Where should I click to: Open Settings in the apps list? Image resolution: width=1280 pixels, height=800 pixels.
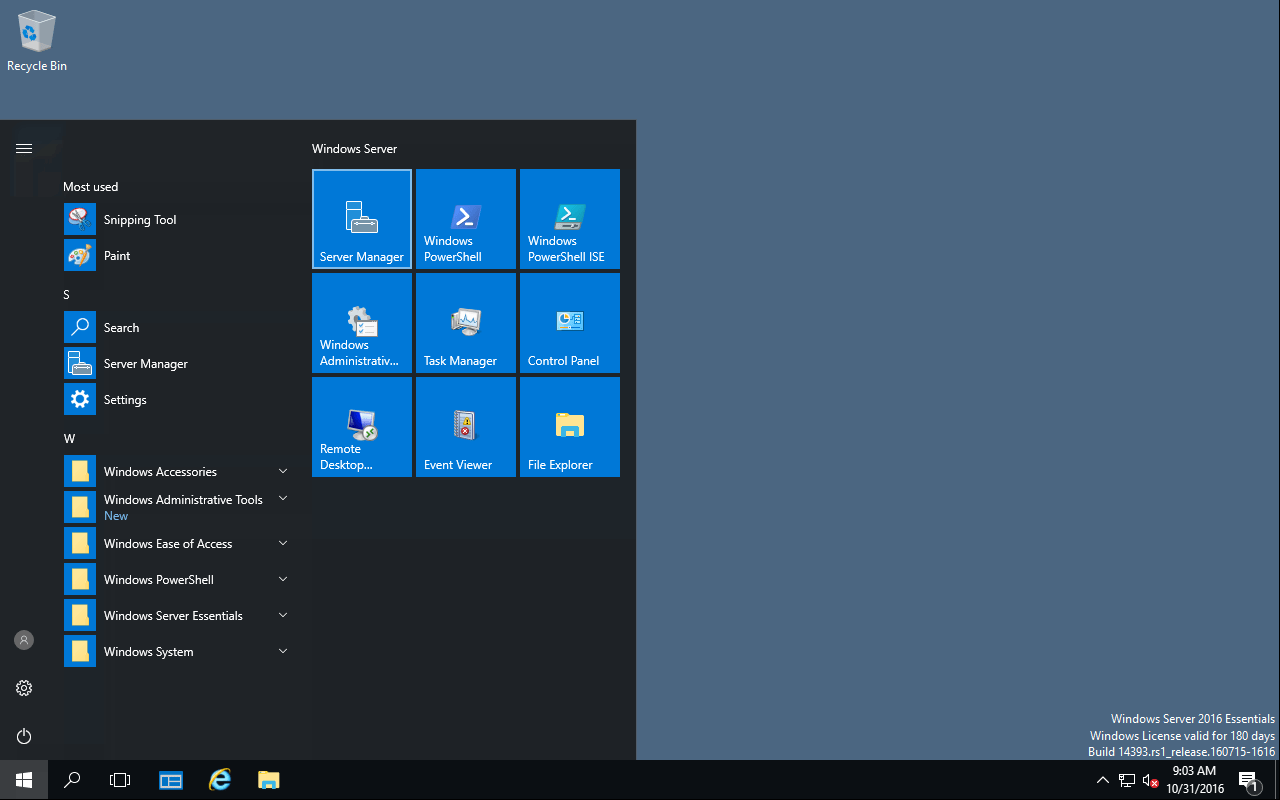[176, 400]
